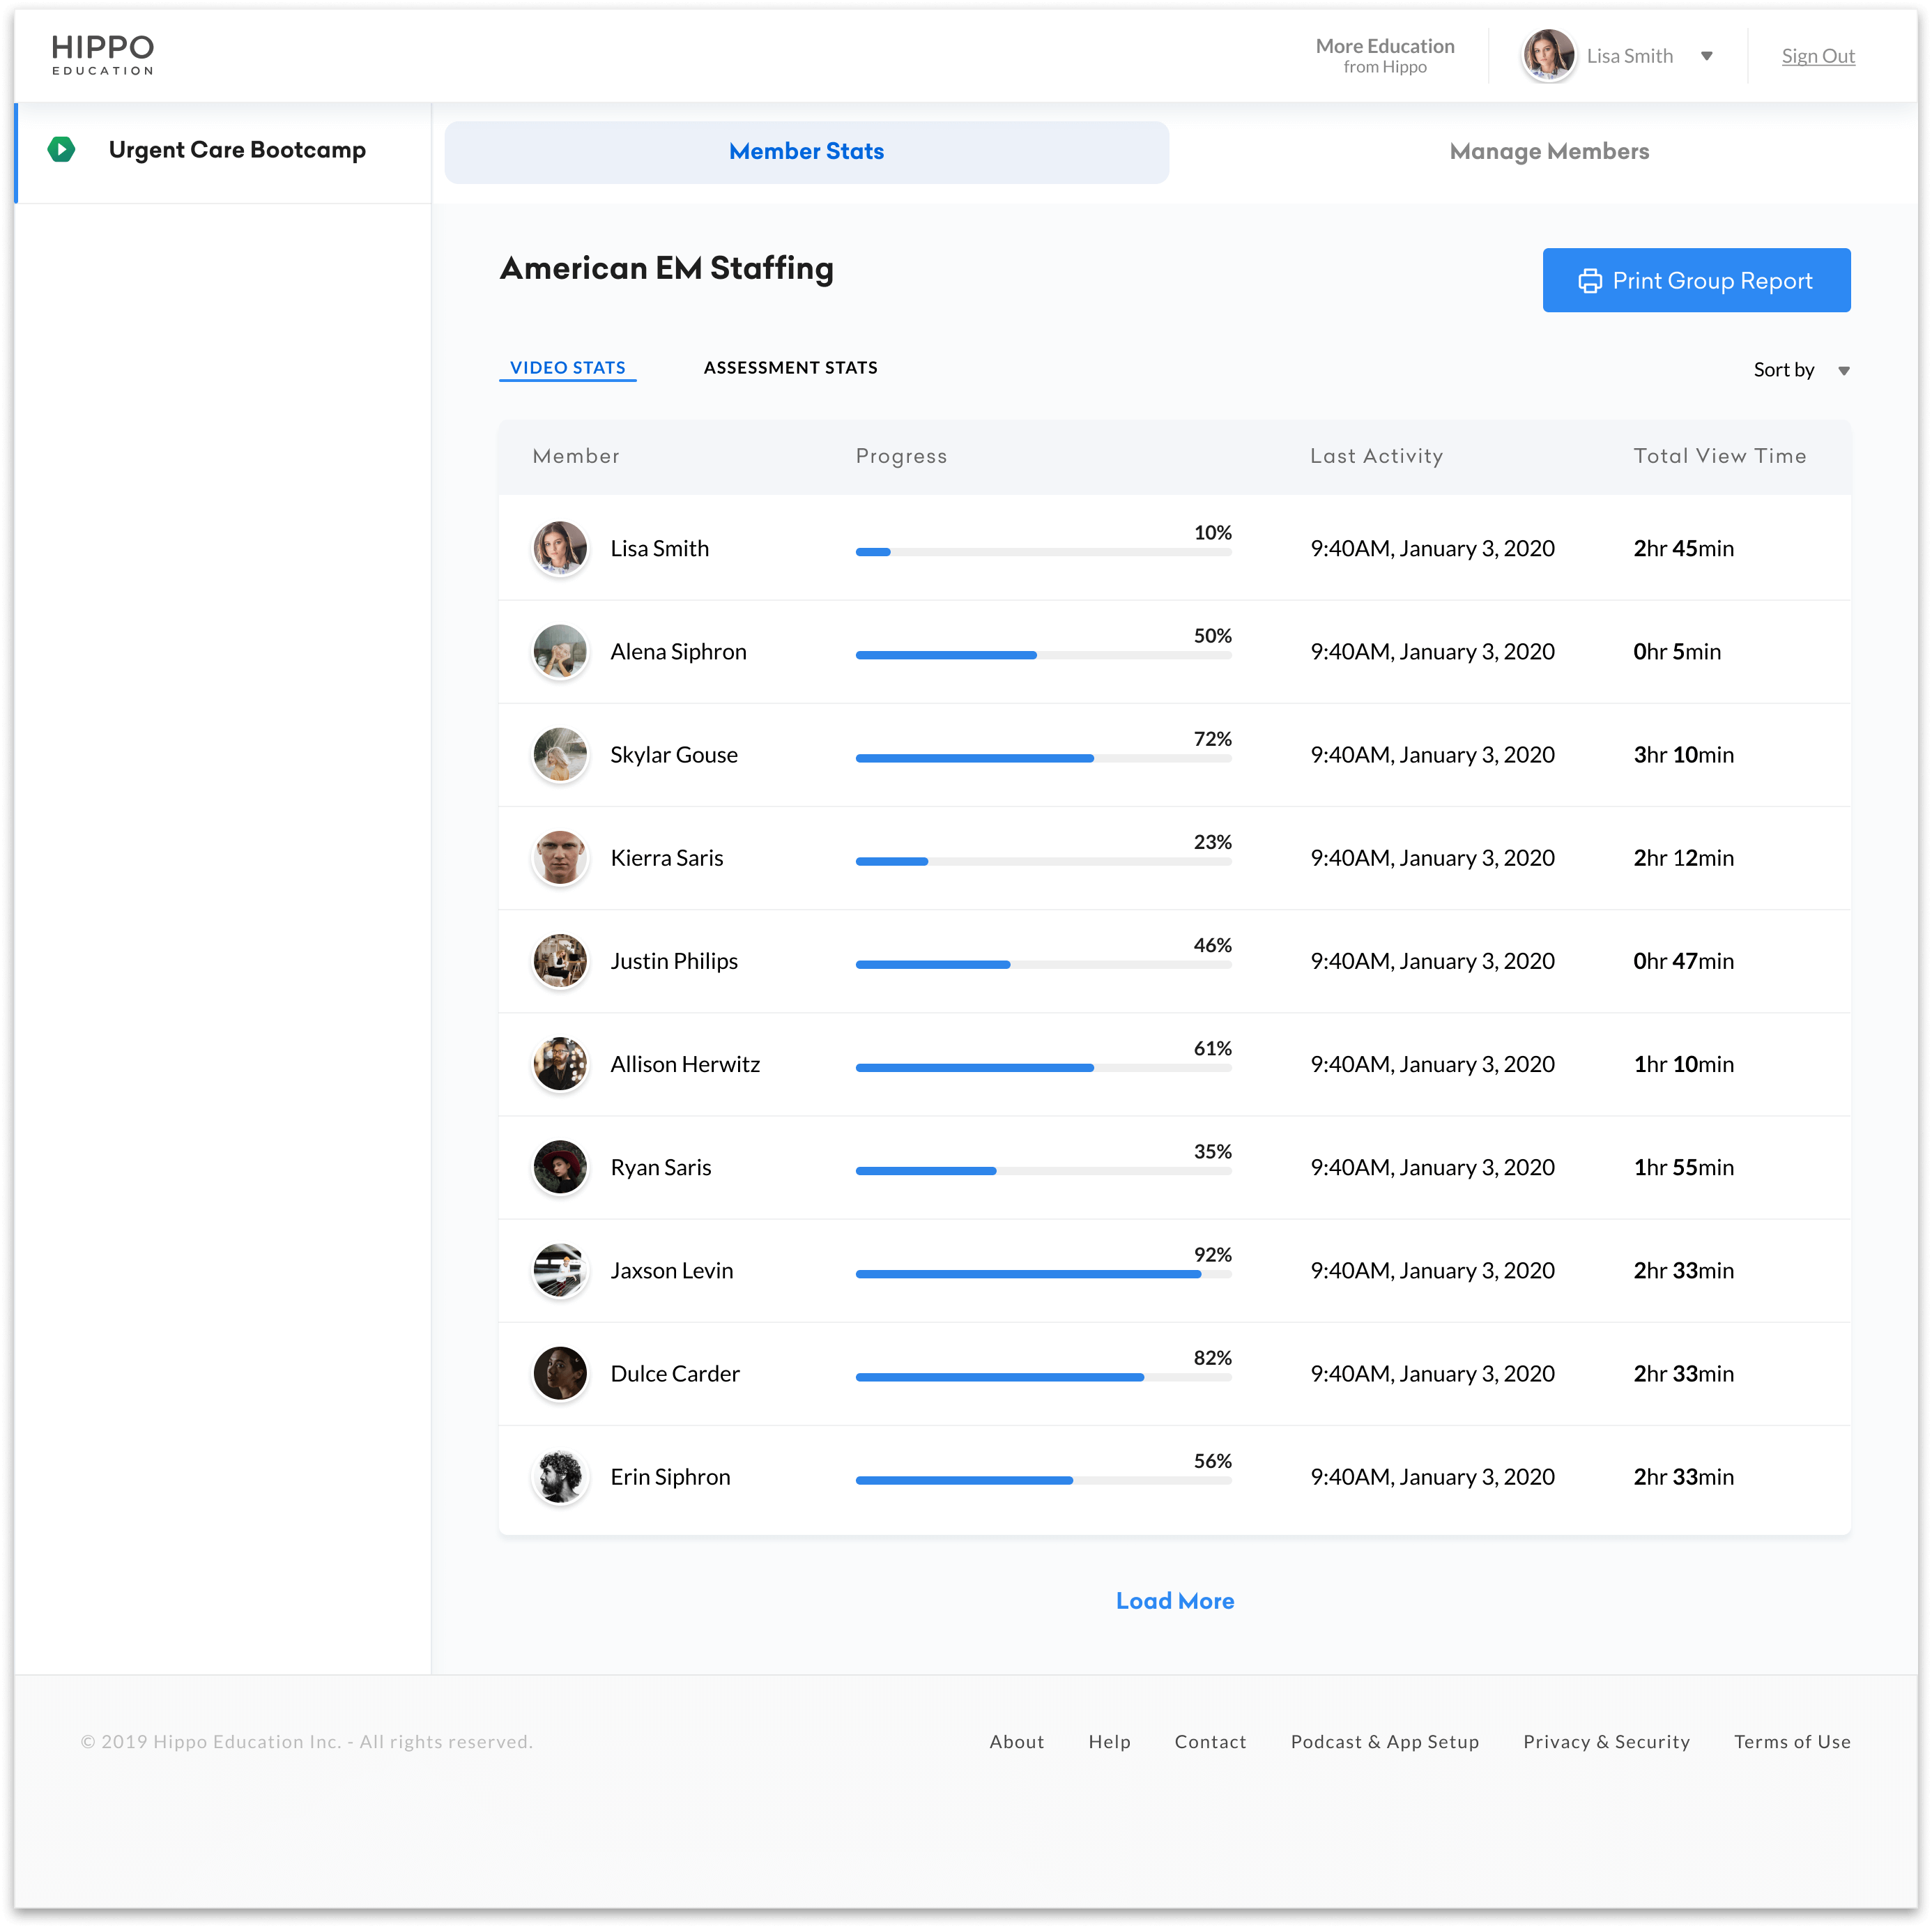Screen dimensions: 1932x1928
Task: Expand the Sort by dropdown
Action: coord(1800,370)
